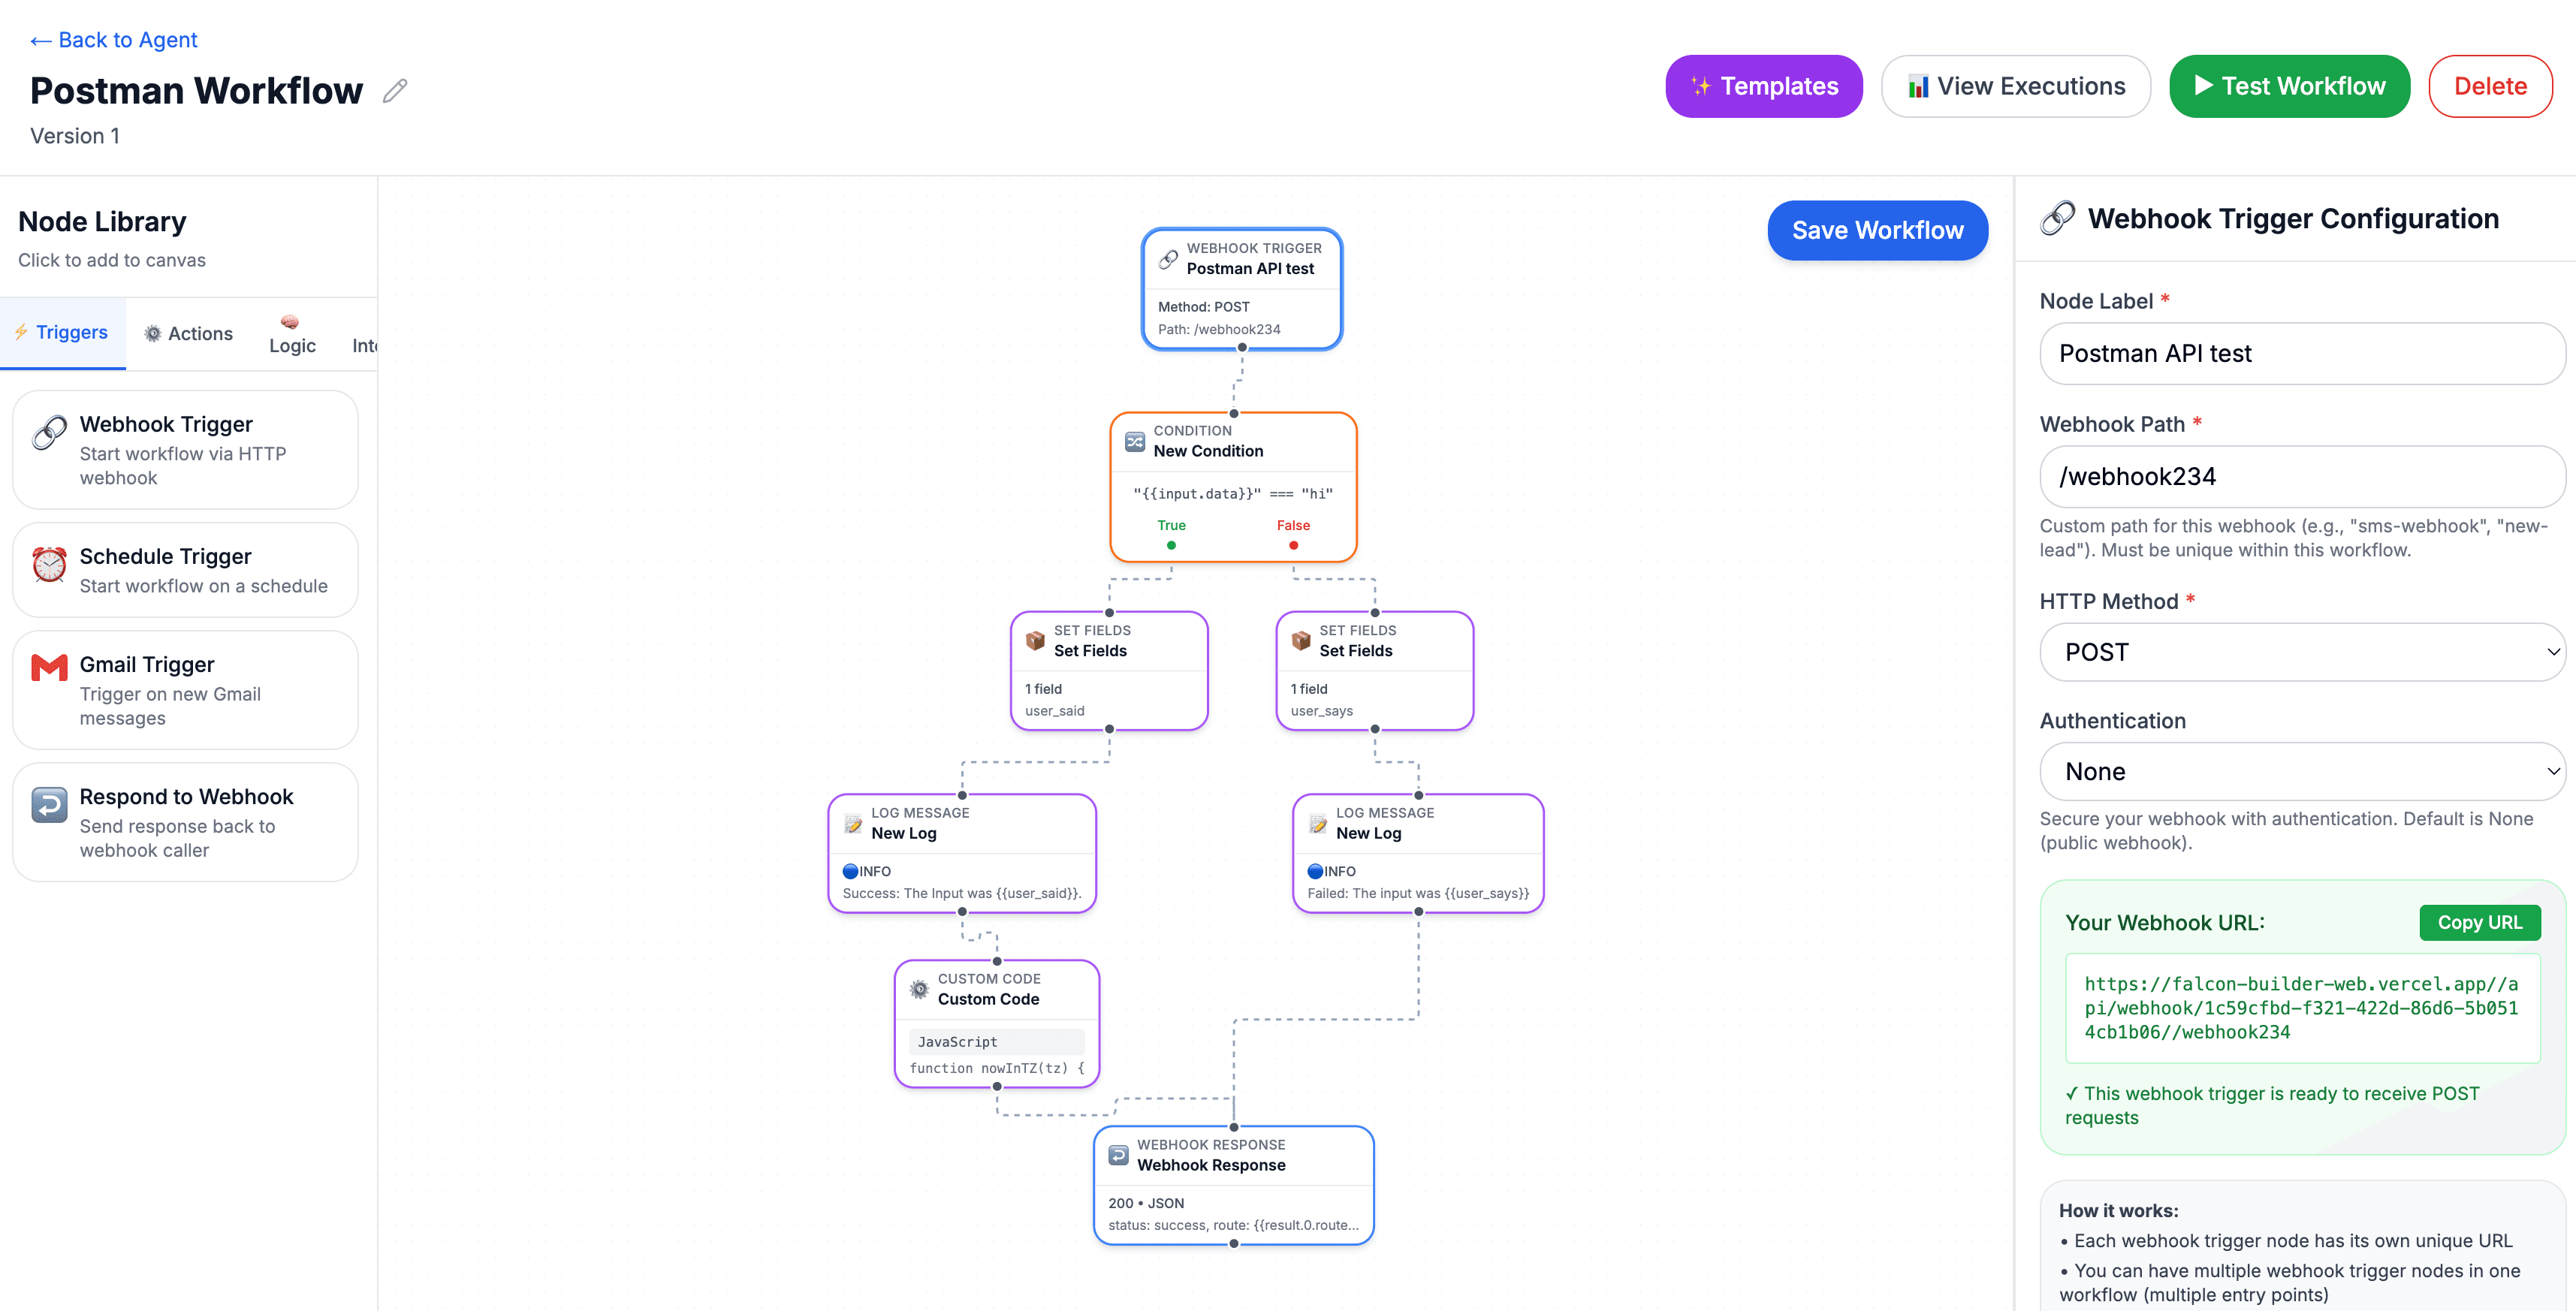Select the New Condition node icon
2576x1311 pixels.
[x=1135, y=441]
